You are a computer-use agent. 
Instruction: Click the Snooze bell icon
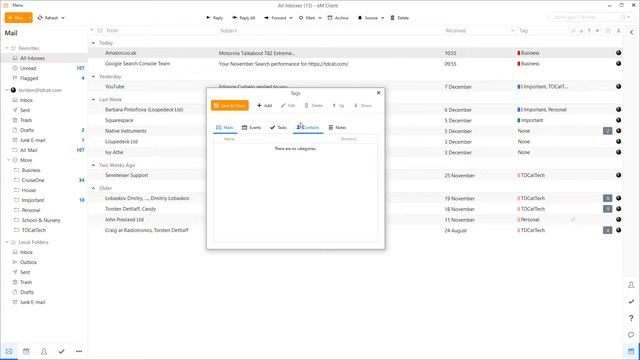coord(360,18)
